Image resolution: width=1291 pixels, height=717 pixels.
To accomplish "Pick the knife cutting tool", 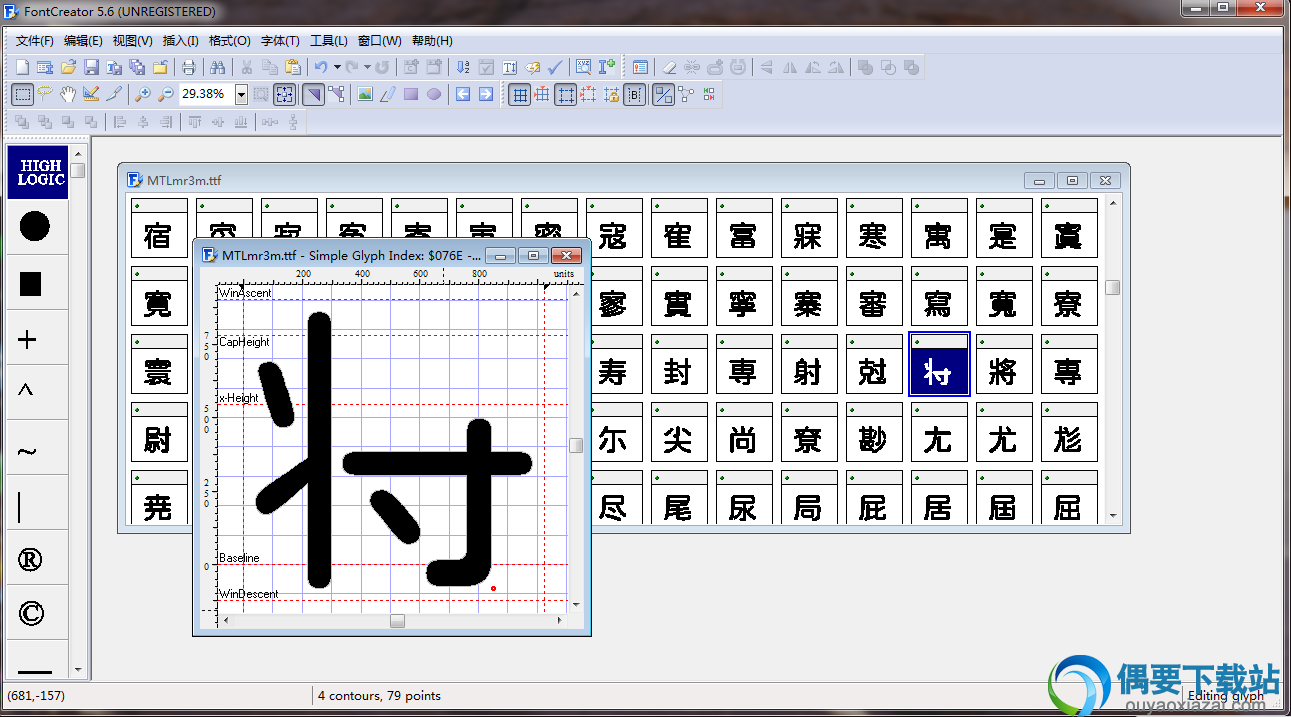I will pos(114,94).
